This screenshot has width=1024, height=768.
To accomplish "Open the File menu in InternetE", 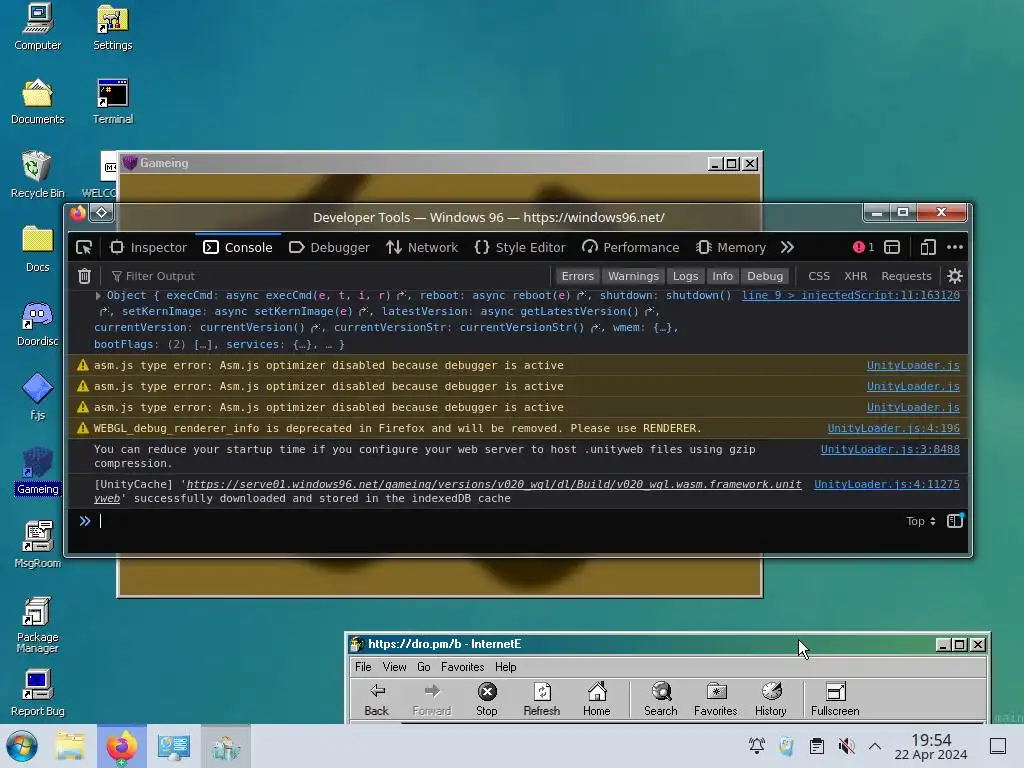I will (x=363, y=667).
